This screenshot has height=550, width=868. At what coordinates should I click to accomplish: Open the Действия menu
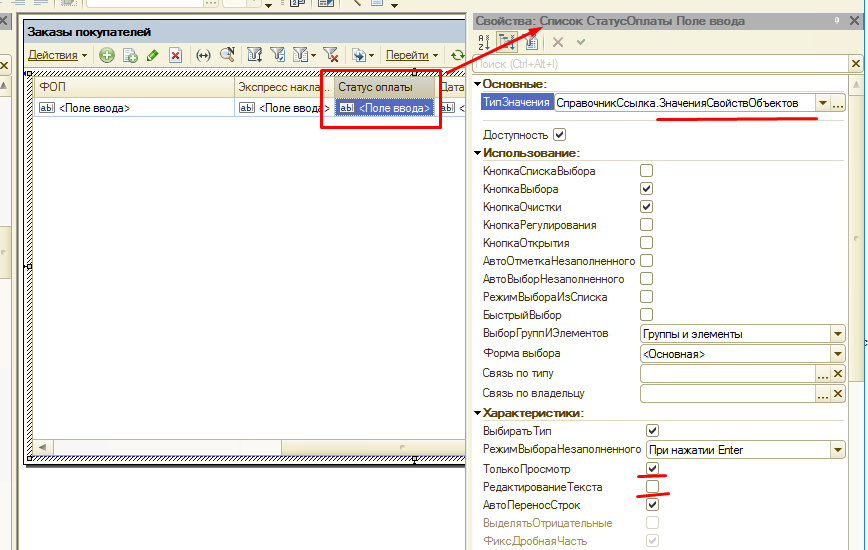(x=57, y=56)
